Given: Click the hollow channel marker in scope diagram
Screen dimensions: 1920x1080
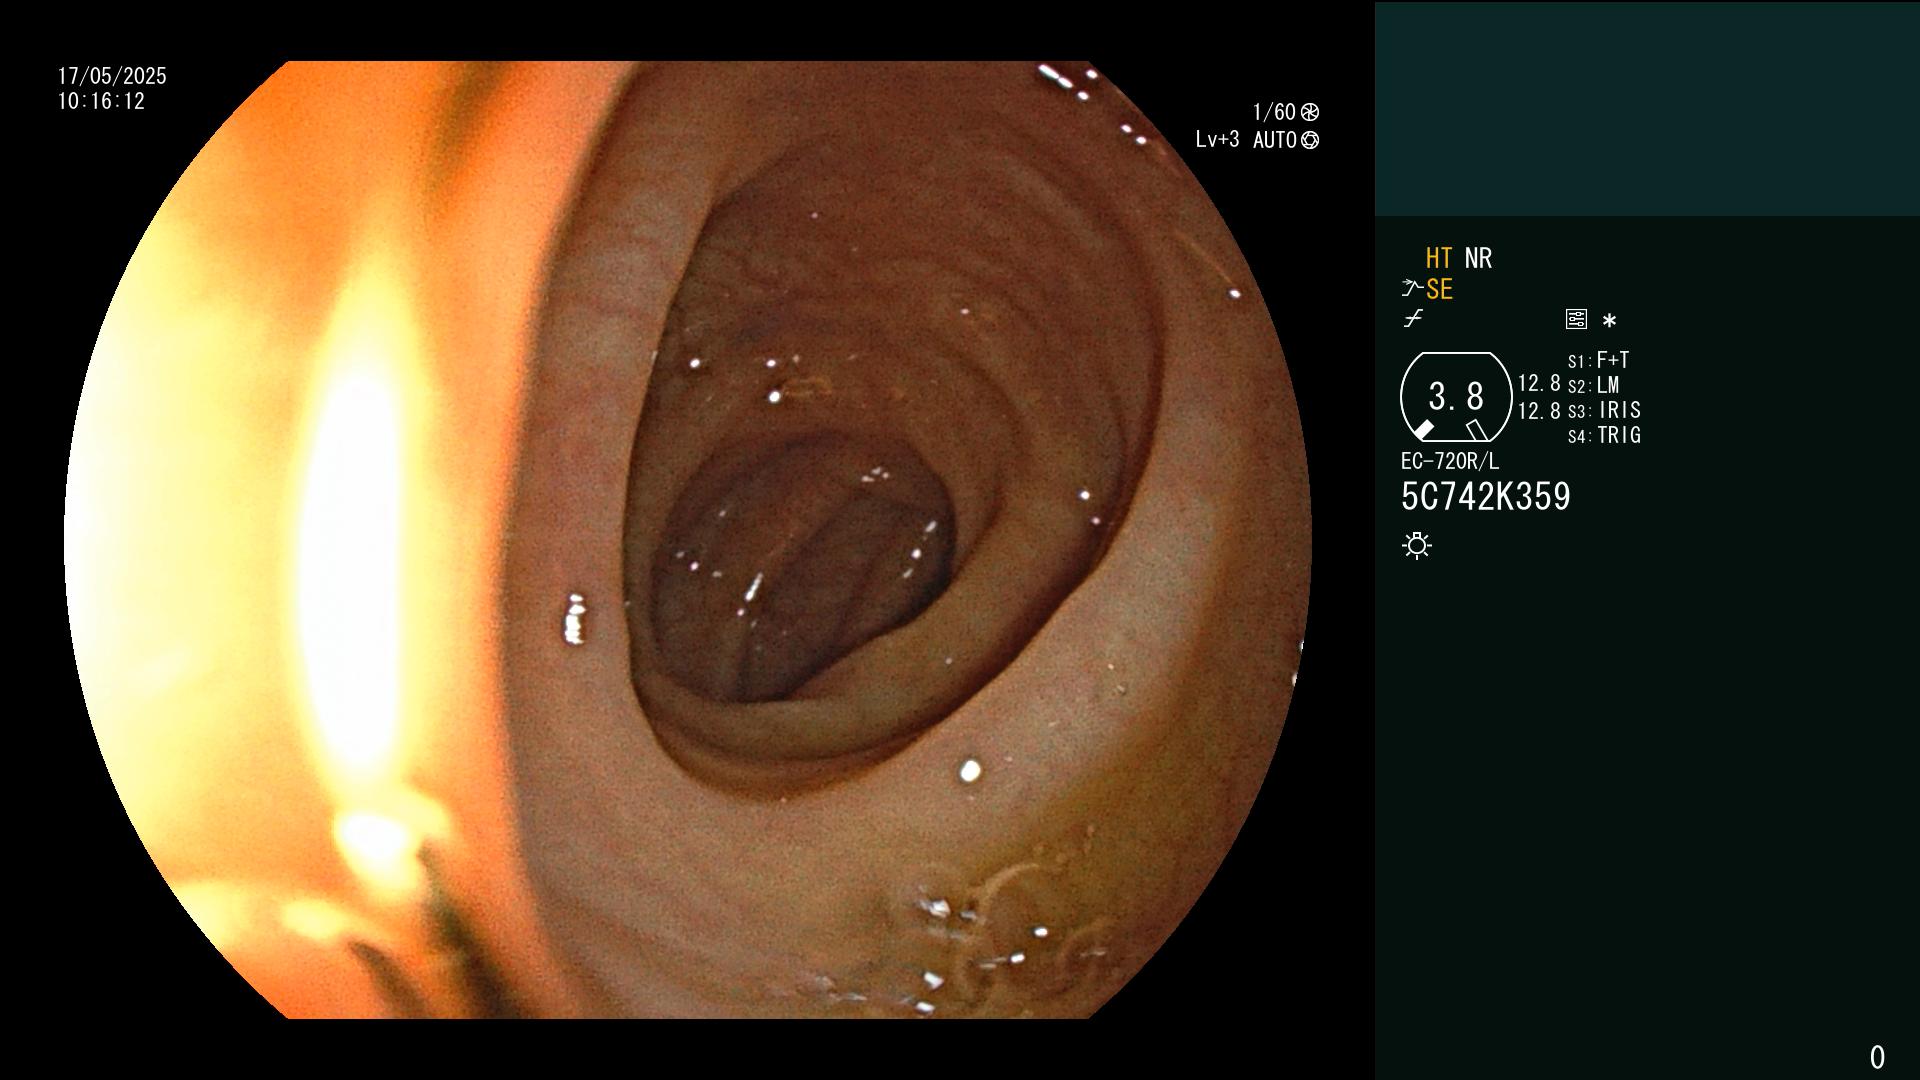Looking at the screenshot, I should pos(1476,430).
